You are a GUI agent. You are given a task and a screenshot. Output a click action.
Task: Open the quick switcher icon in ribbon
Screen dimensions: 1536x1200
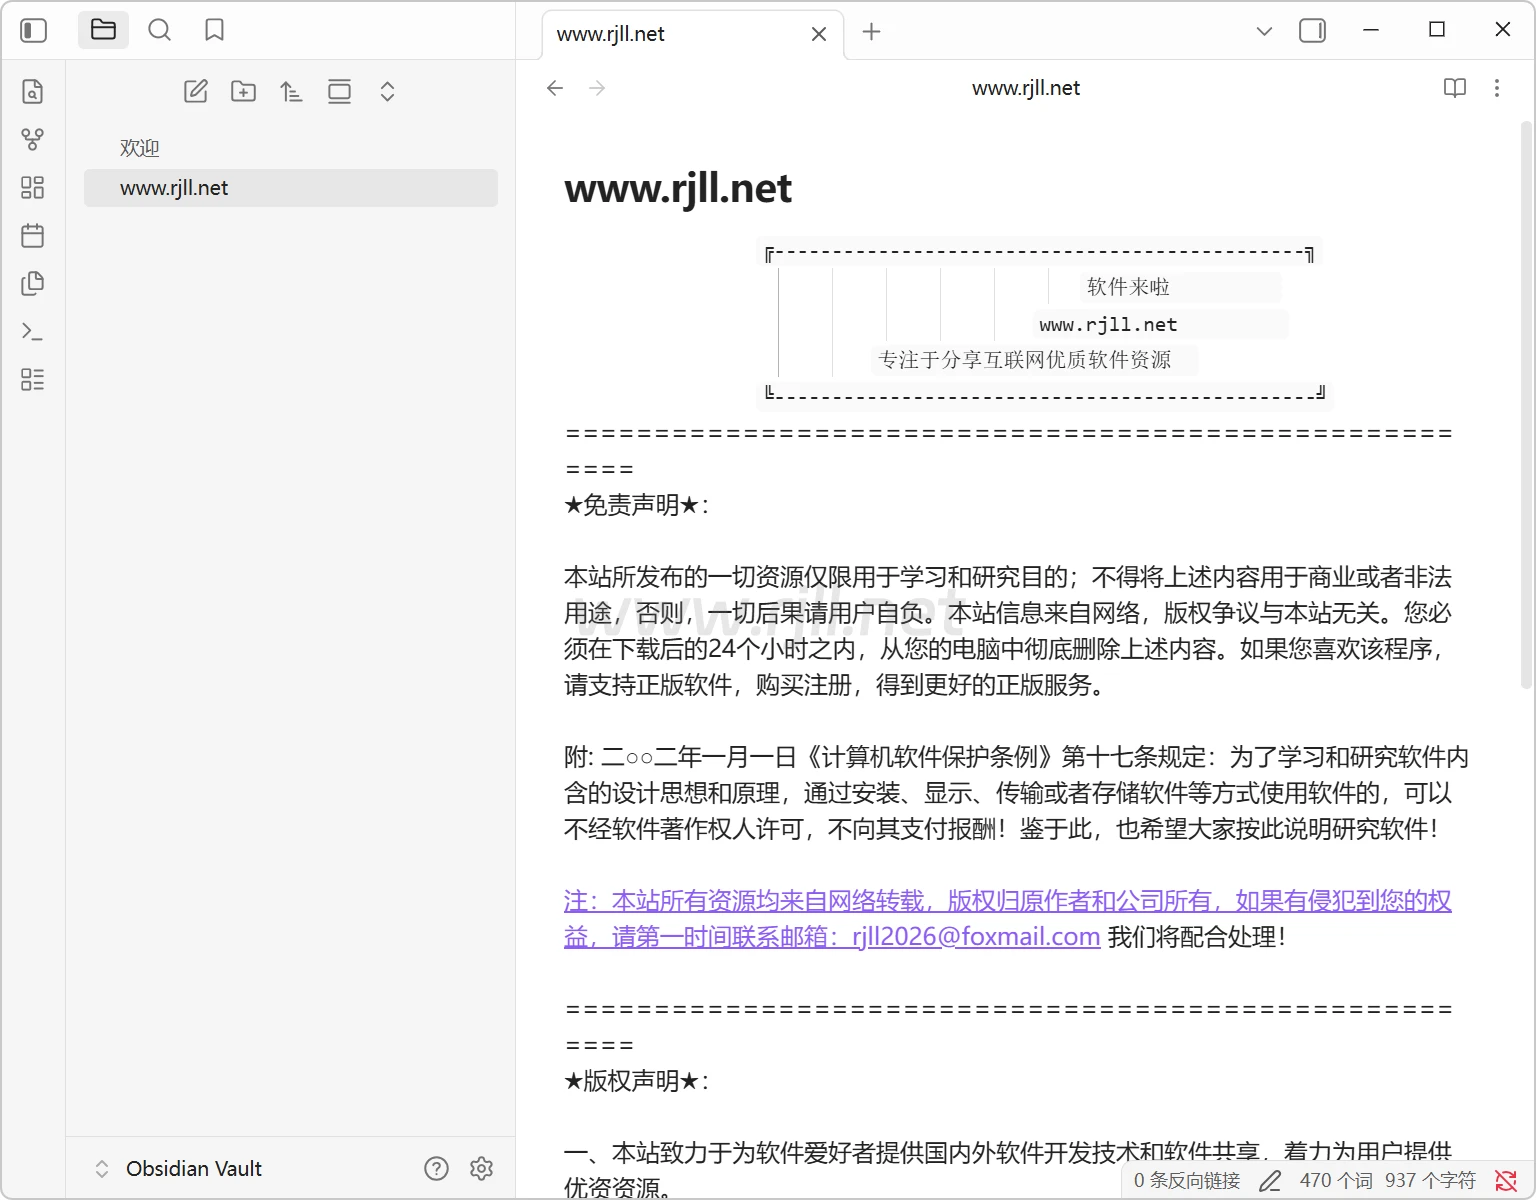pyautogui.click(x=32, y=92)
